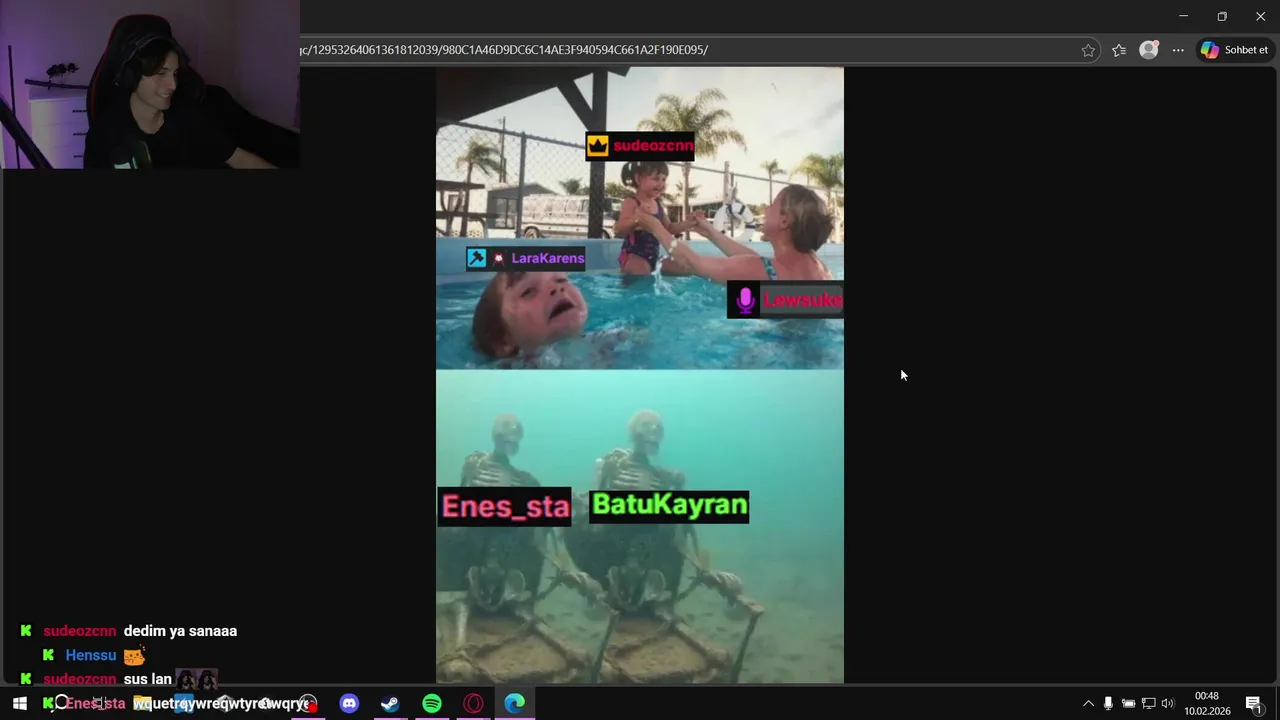Open the Edge profile avatar
1280x720 pixels.
[1149, 50]
